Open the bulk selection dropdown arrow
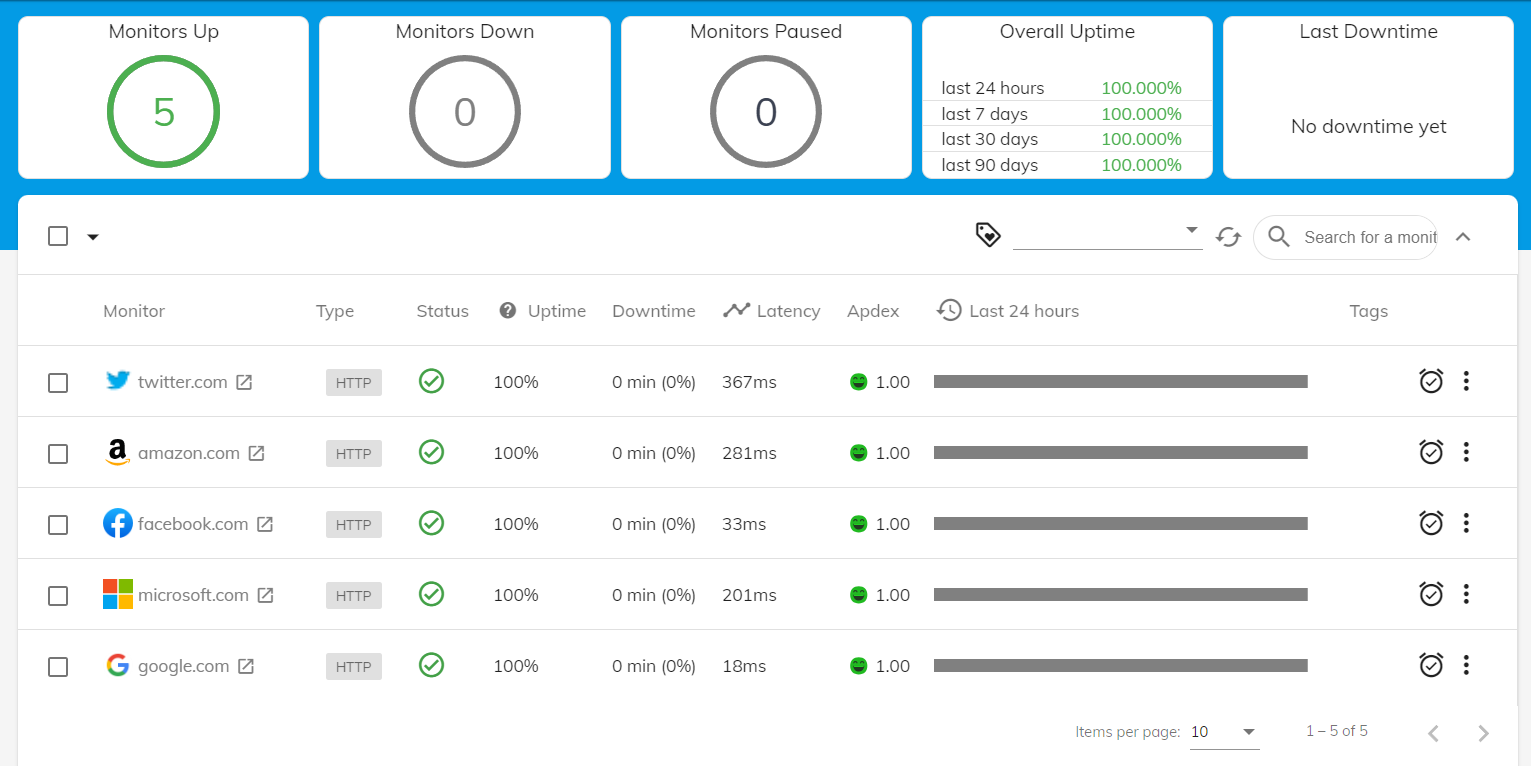 (93, 237)
